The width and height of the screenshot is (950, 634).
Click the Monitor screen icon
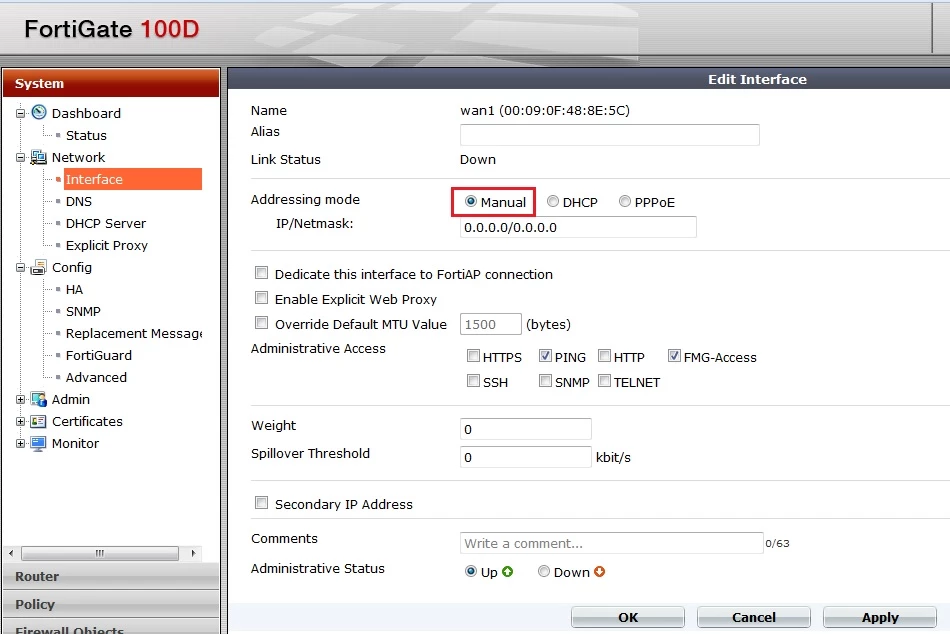(39, 444)
